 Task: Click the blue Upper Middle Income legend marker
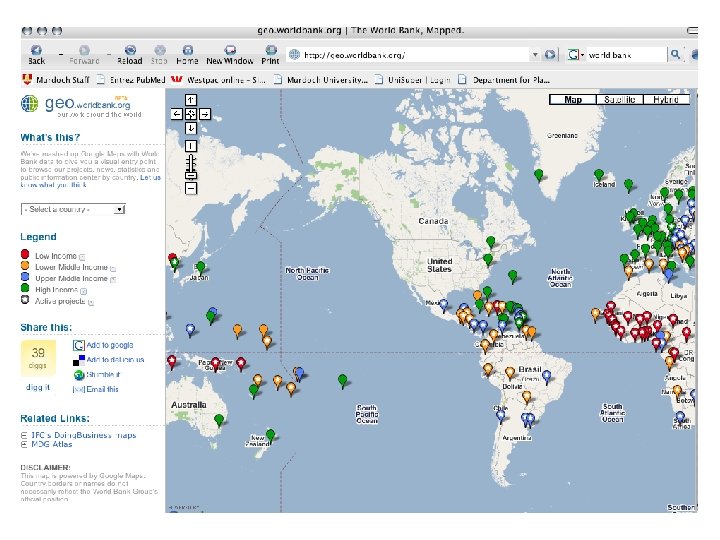pyautogui.click(x=25, y=277)
